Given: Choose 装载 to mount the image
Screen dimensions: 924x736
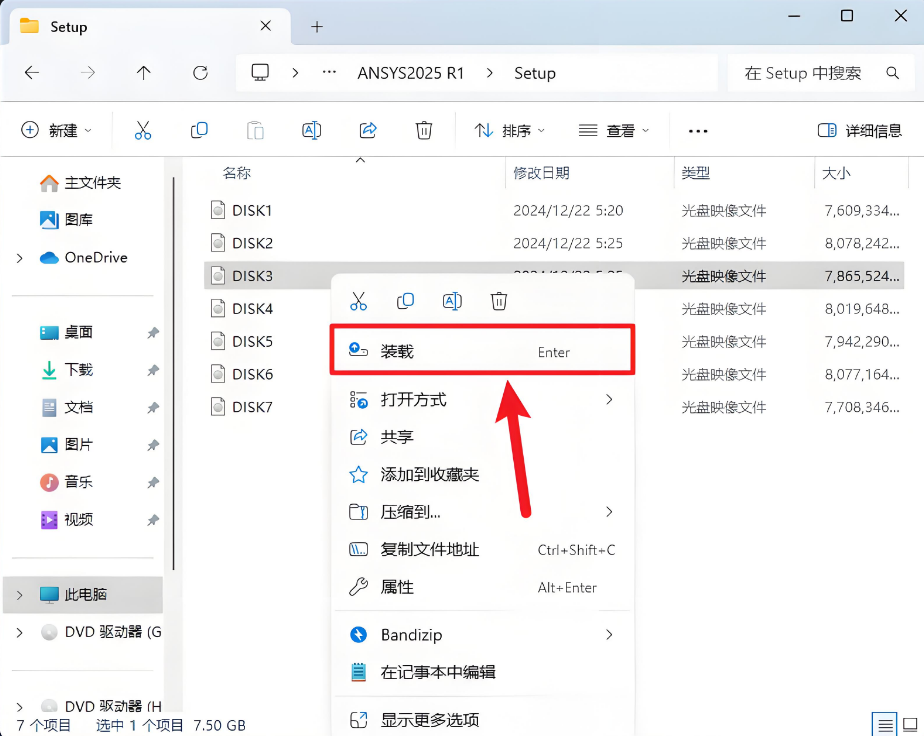Looking at the screenshot, I should point(482,350).
